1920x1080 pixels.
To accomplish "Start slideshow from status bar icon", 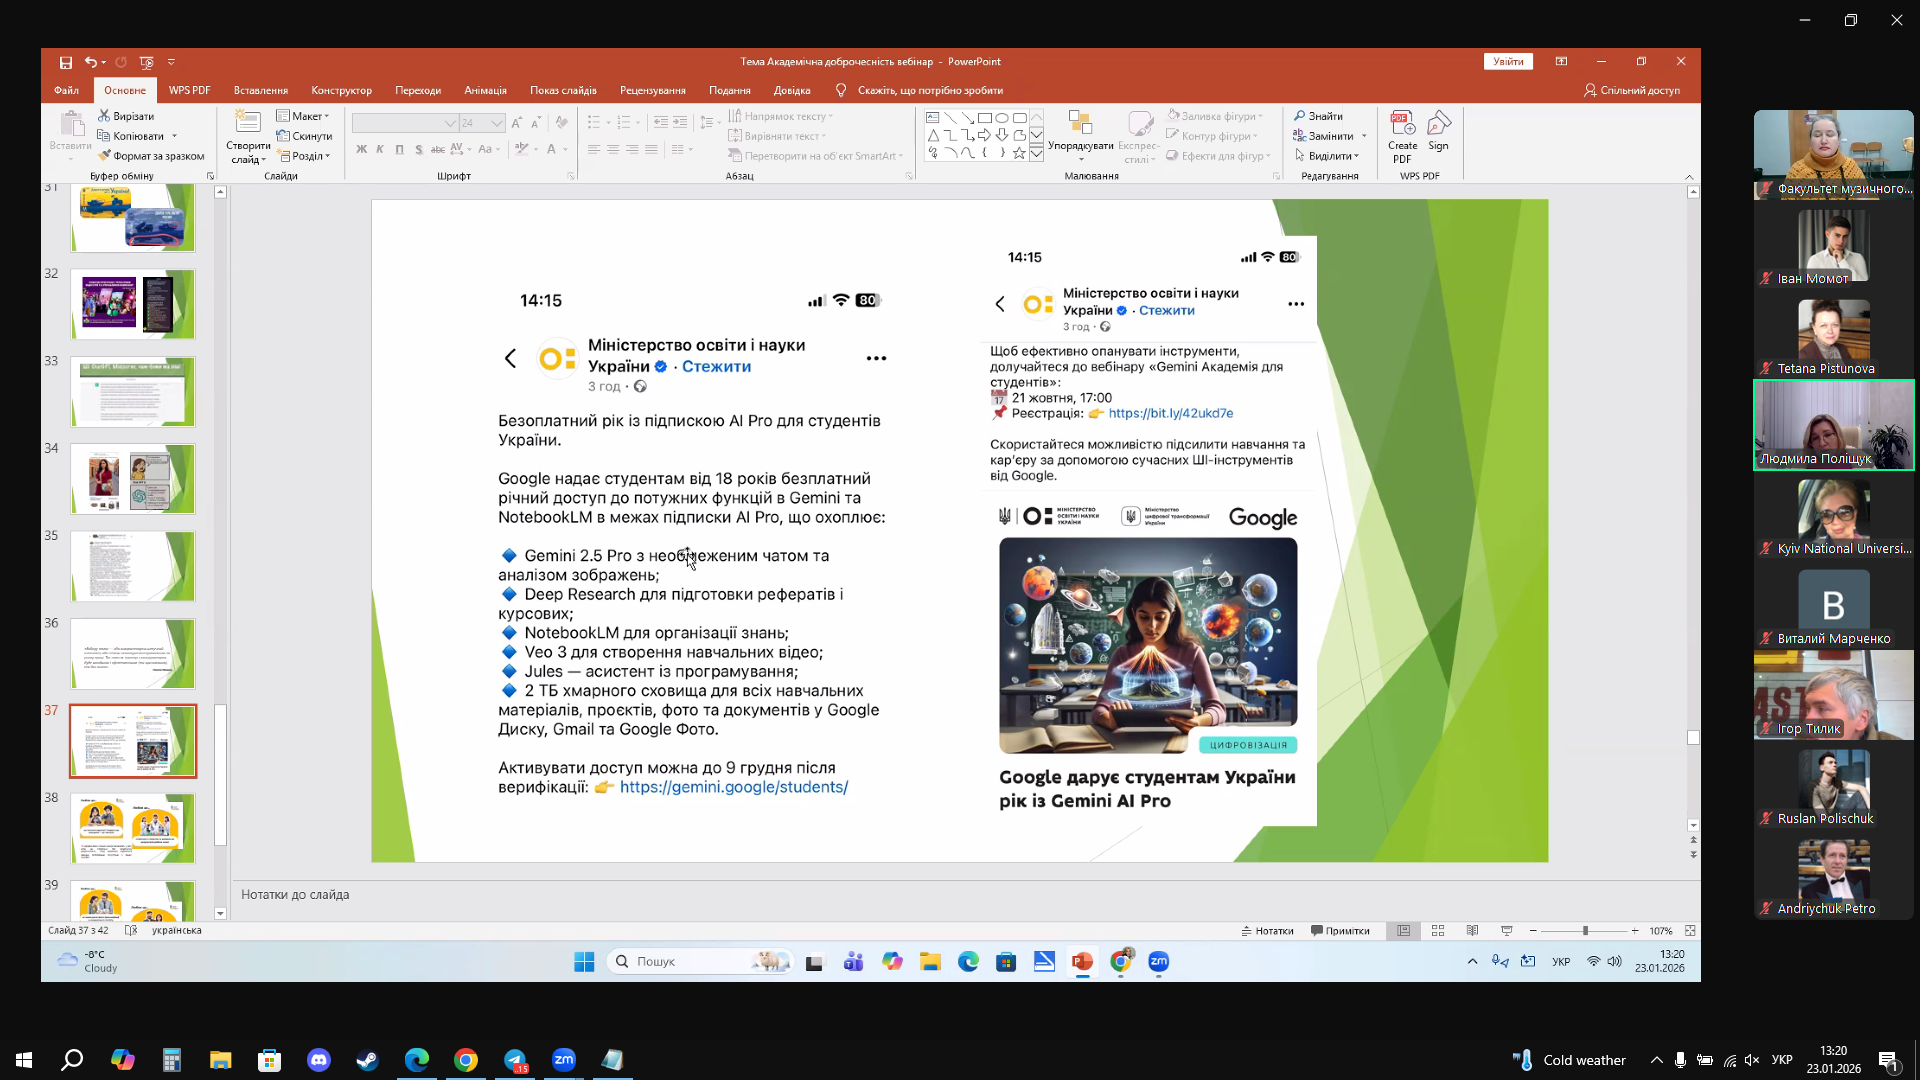I will [x=1507, y=931].
